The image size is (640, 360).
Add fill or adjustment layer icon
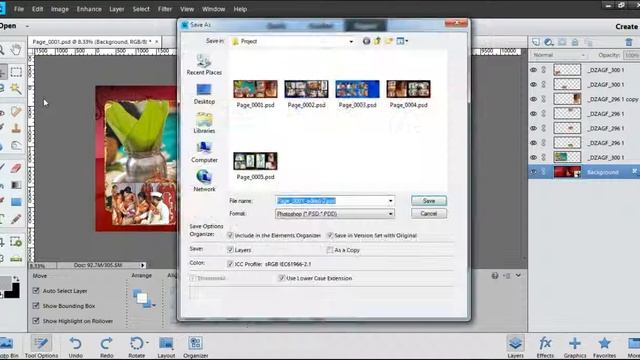pos(549,42)
